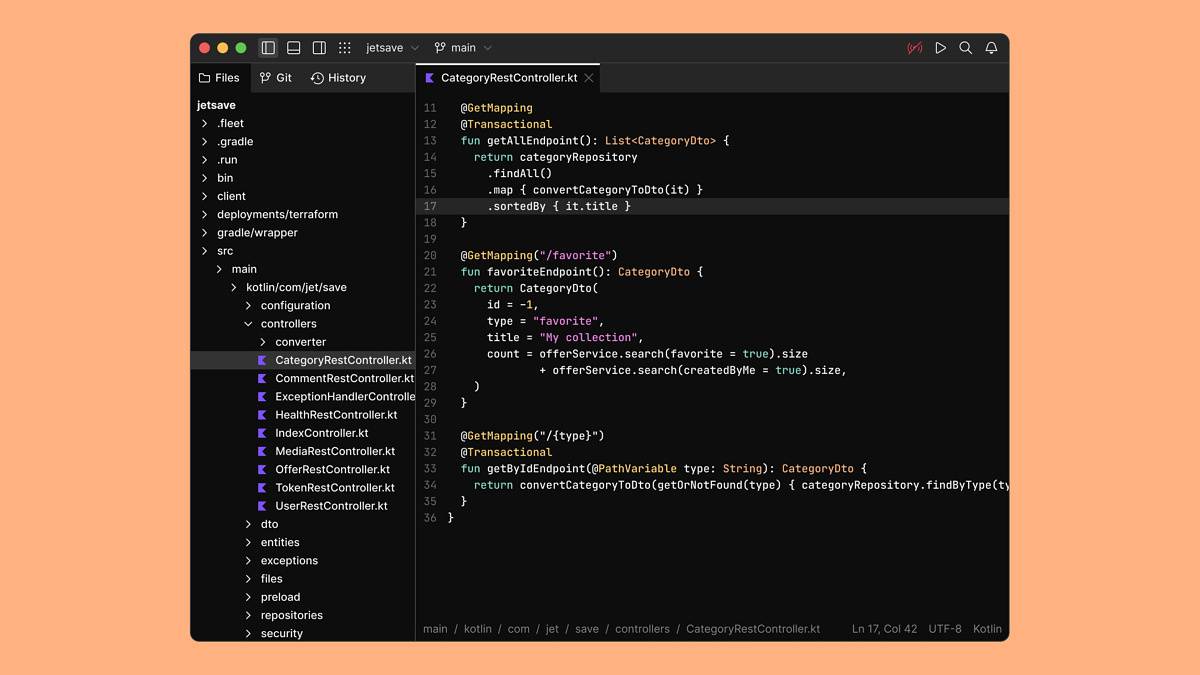Expand the deployments/terraform folder
Image resolution: width=1200 pixels, height=675 pixels.
click(277, 214)
